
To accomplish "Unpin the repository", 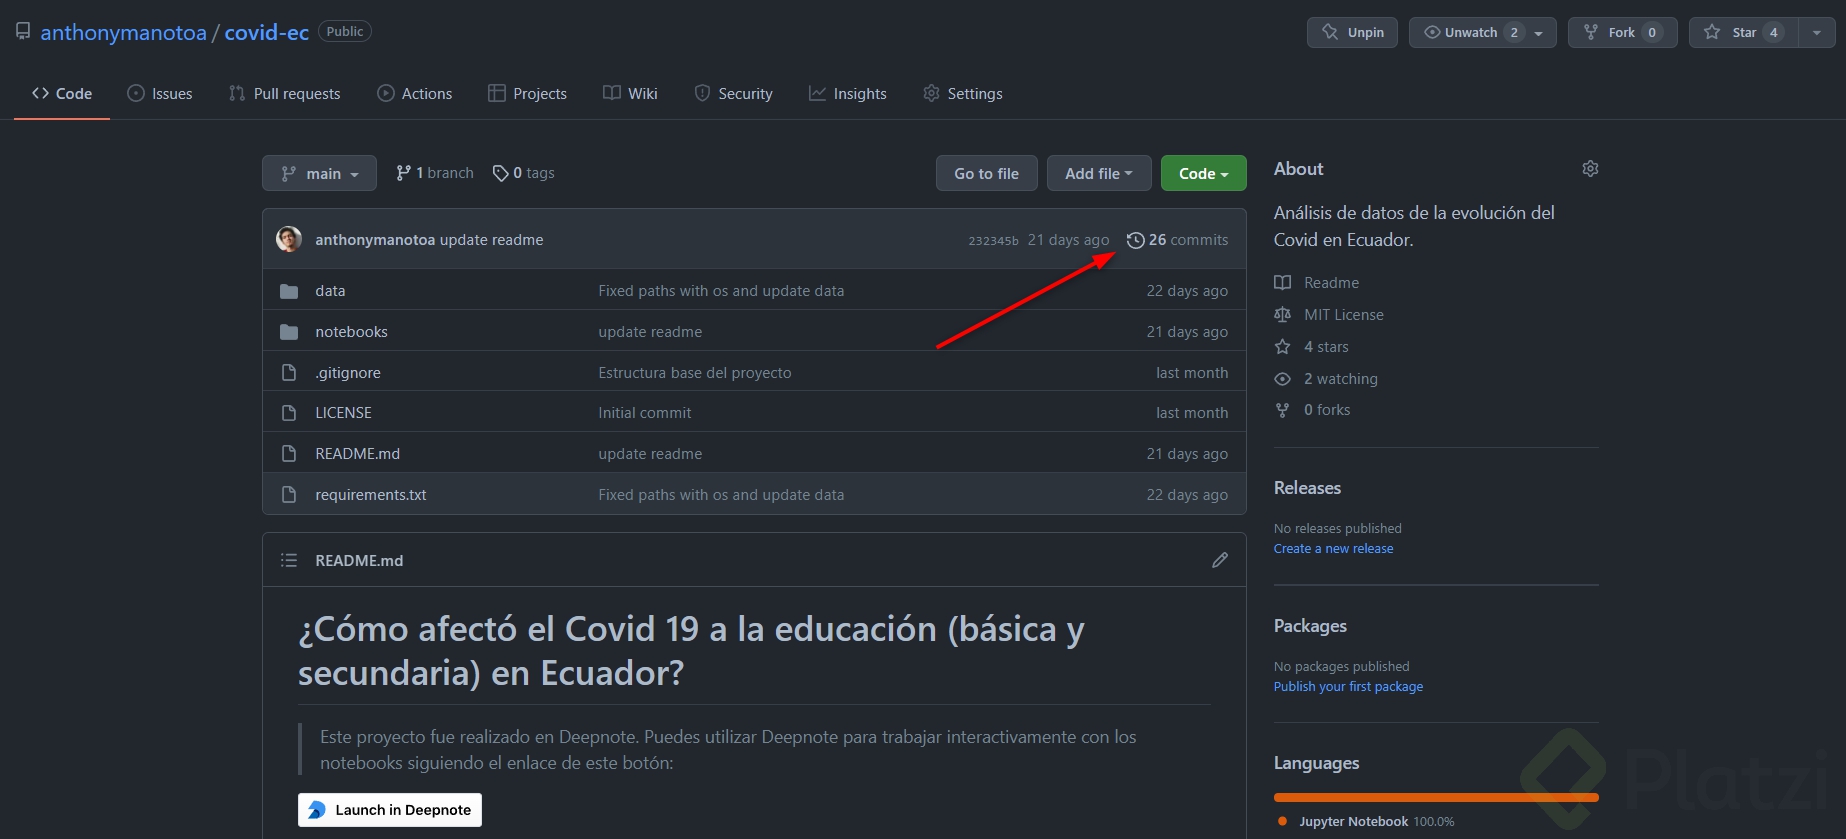I will tap(1352, 32).
